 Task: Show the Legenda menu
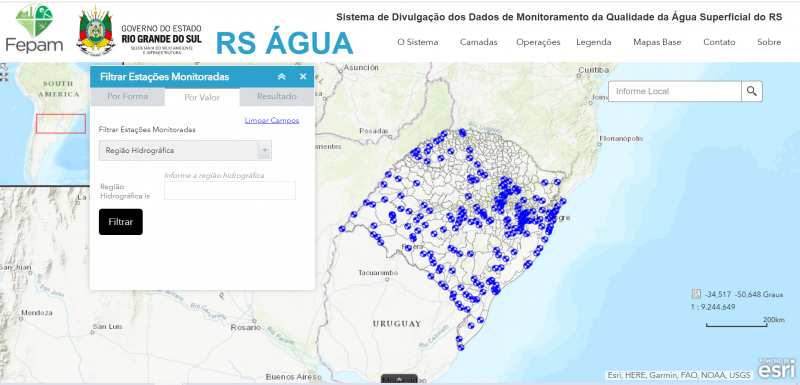coord(594,42)
